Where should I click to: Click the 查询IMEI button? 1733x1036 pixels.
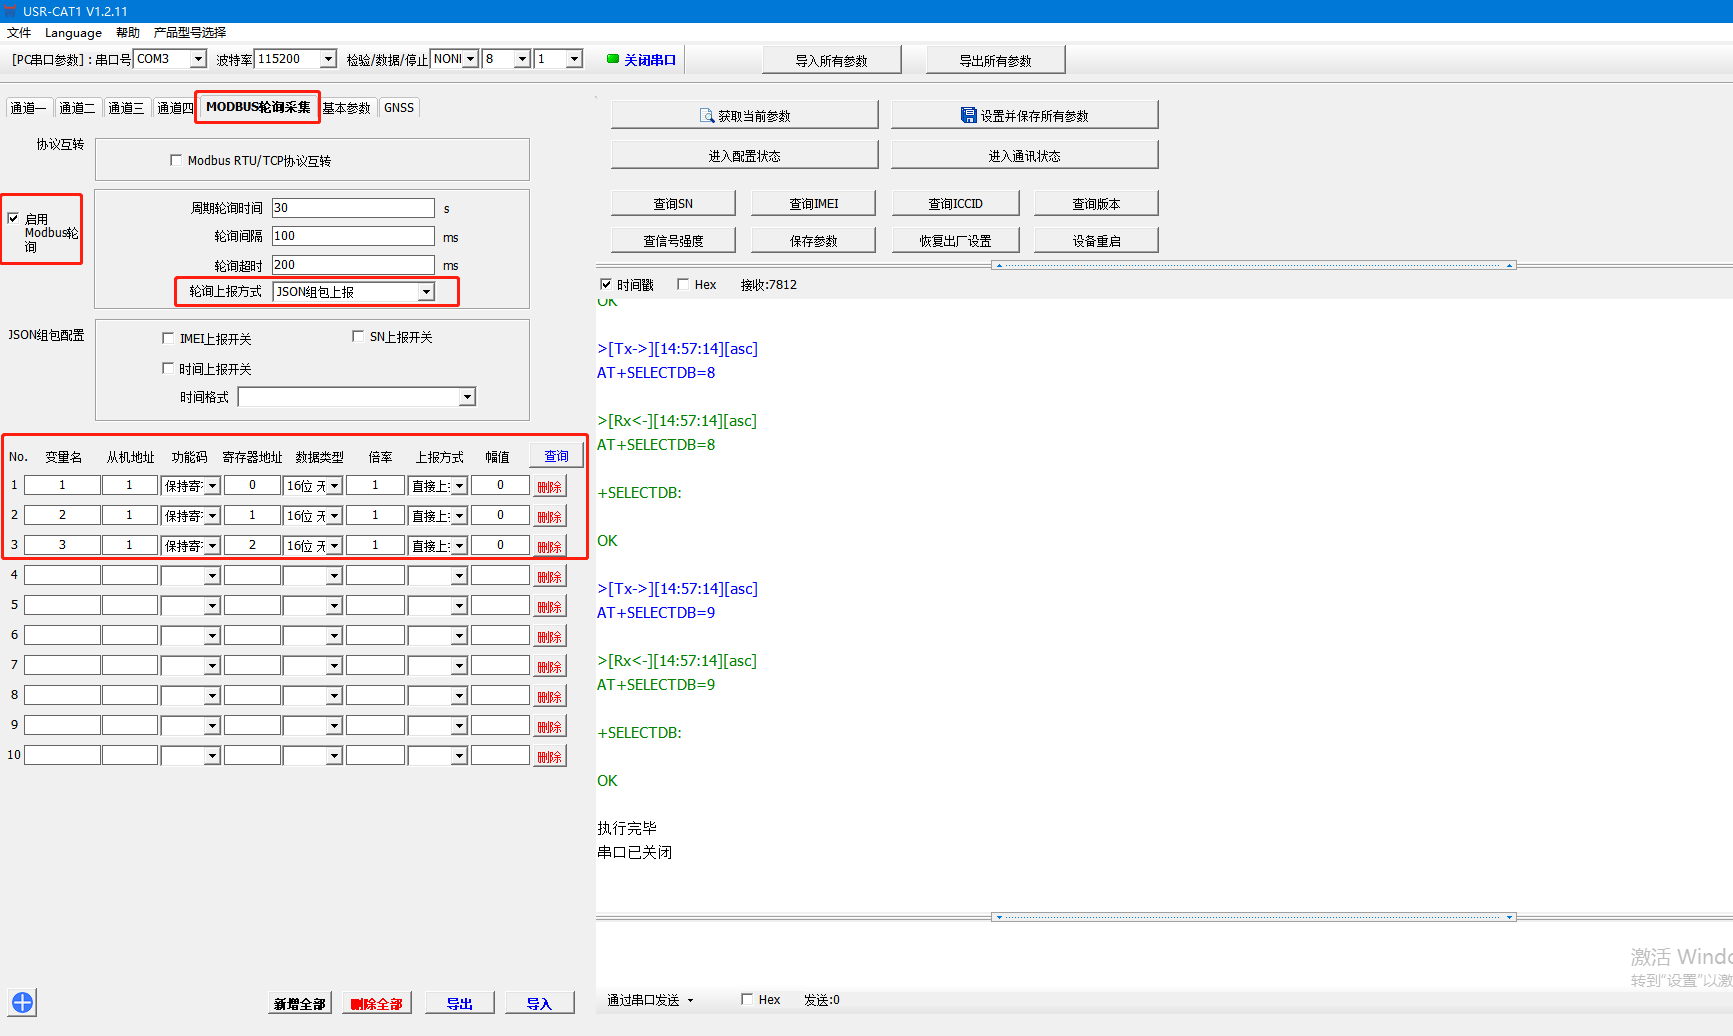813,204
